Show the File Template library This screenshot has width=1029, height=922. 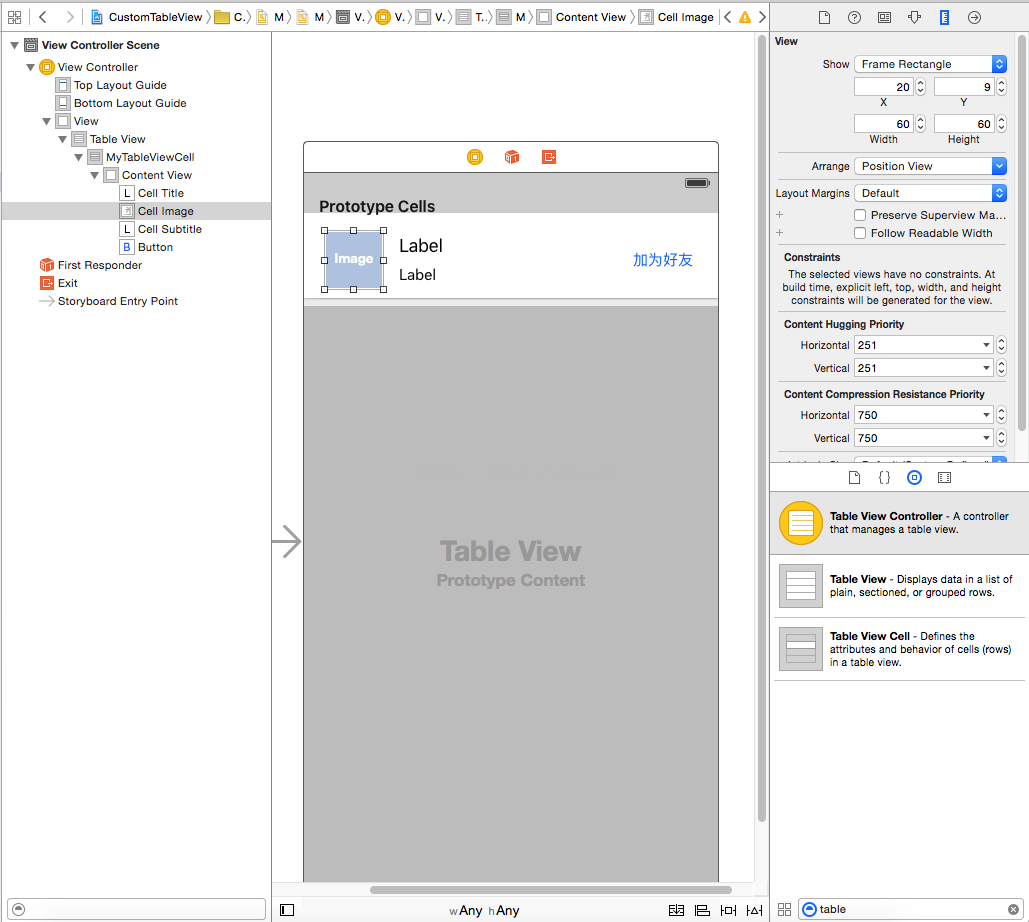coord(854,478)
